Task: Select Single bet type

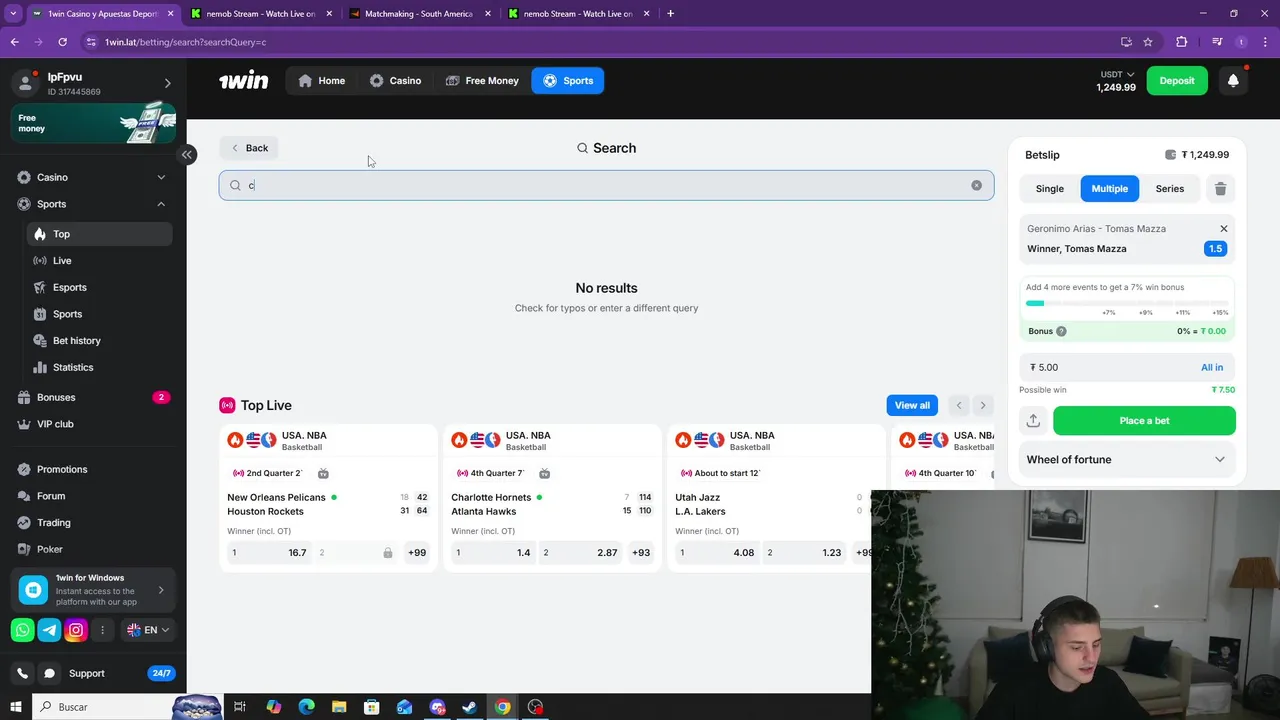Action: point(1050,189)
